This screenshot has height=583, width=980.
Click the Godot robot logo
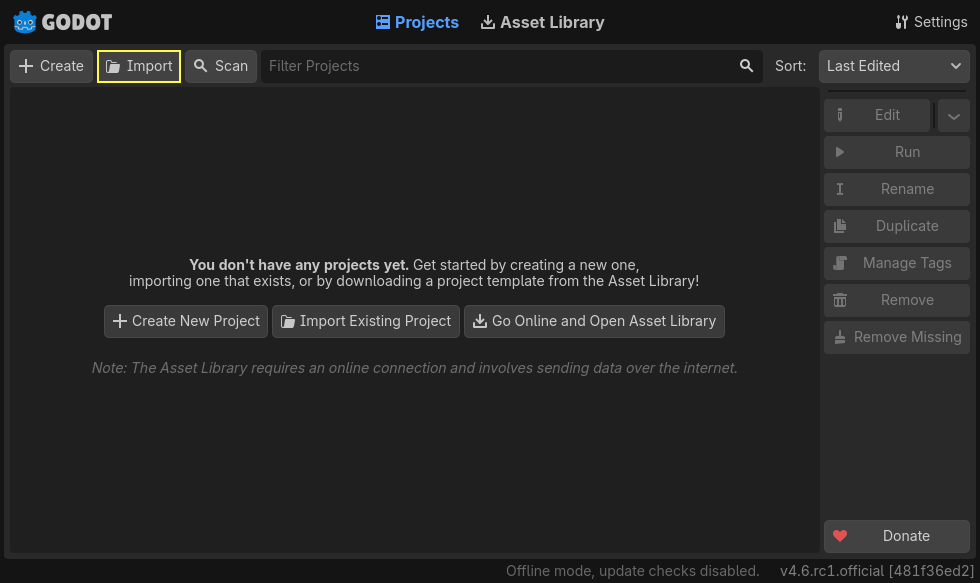click(23, 21)
